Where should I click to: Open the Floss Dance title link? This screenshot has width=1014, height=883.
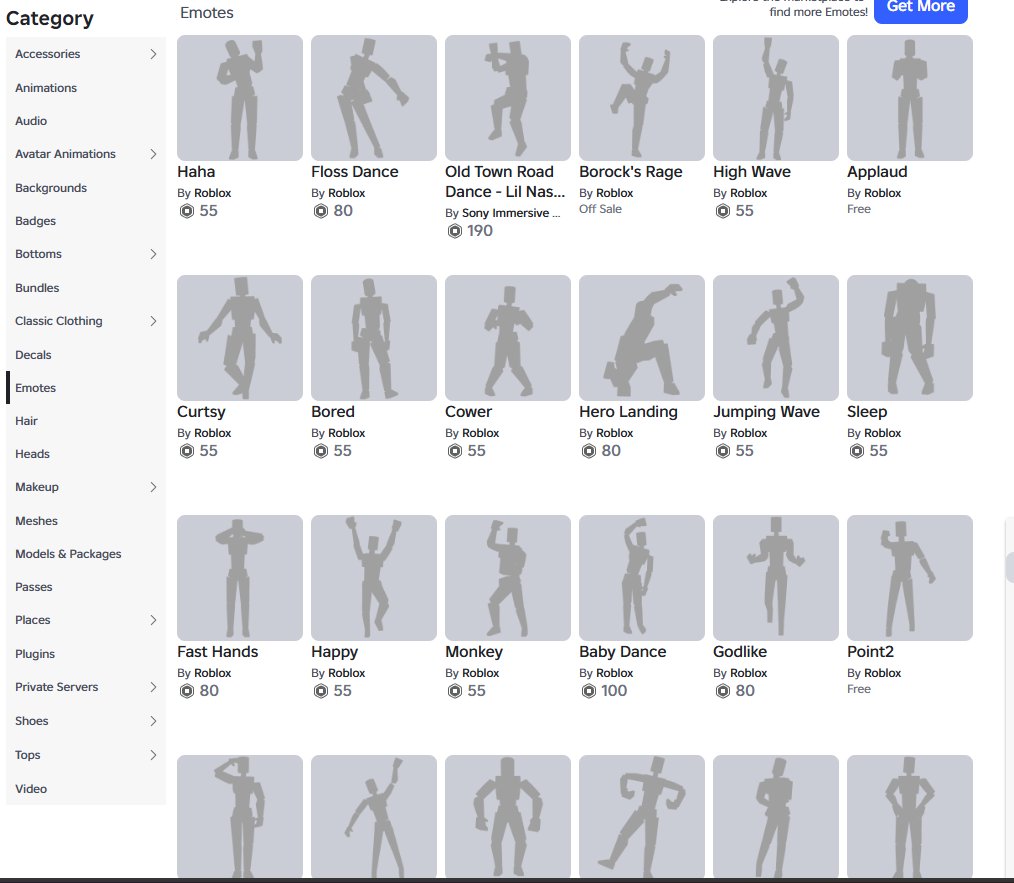tap(354, 172)
